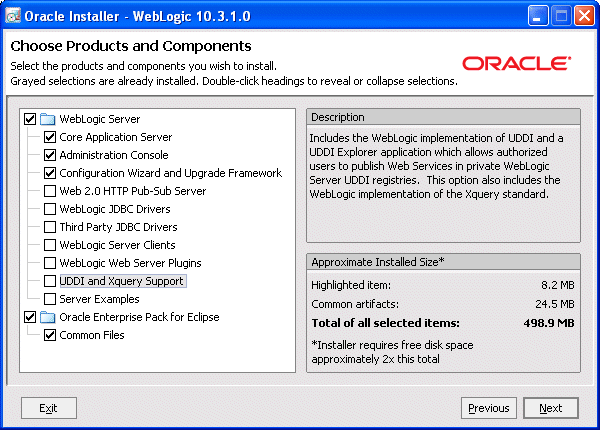Select Web 2.0 HTTP Pub-Sub Server label
Image resolution: width=600 pixels, height=430 pixels.
[x=132, y=191]
